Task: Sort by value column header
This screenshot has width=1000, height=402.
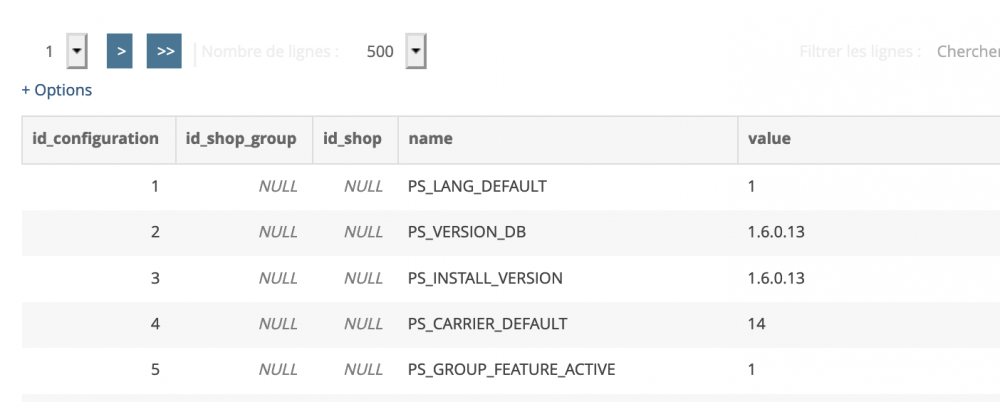Action: (x=769, y=138)
